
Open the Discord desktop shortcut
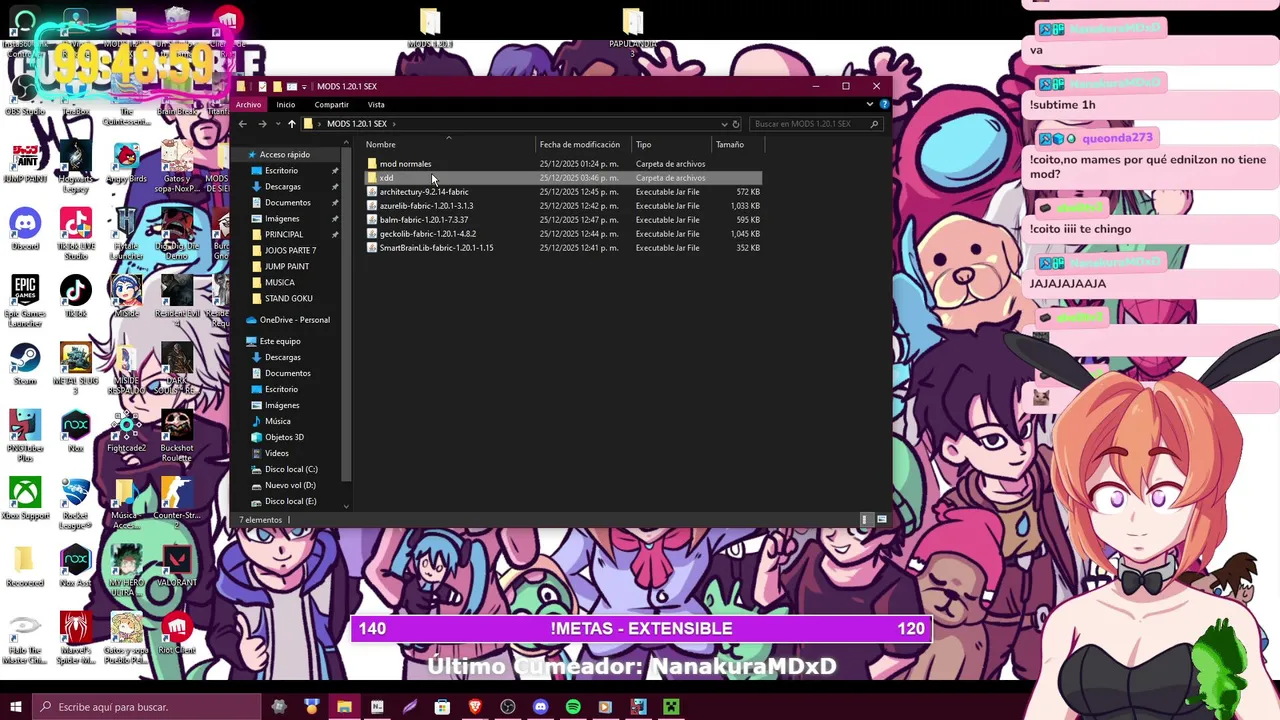(25, 229)
